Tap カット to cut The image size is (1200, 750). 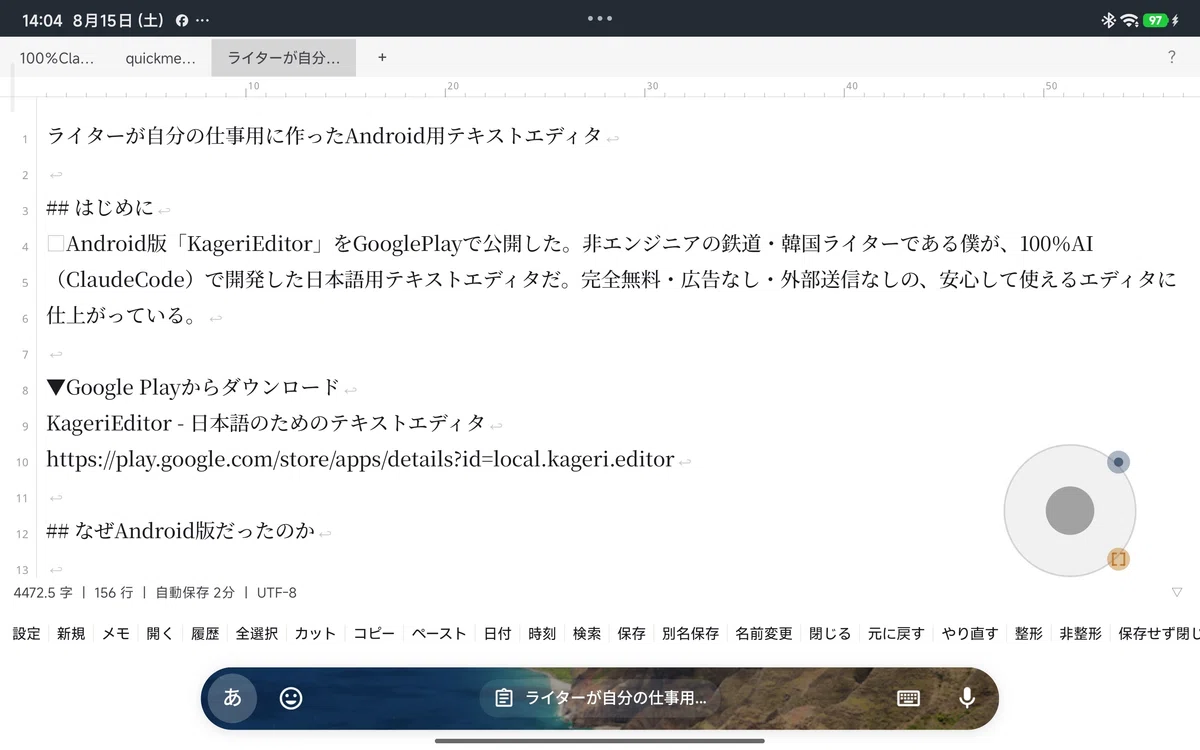point(315,634)
